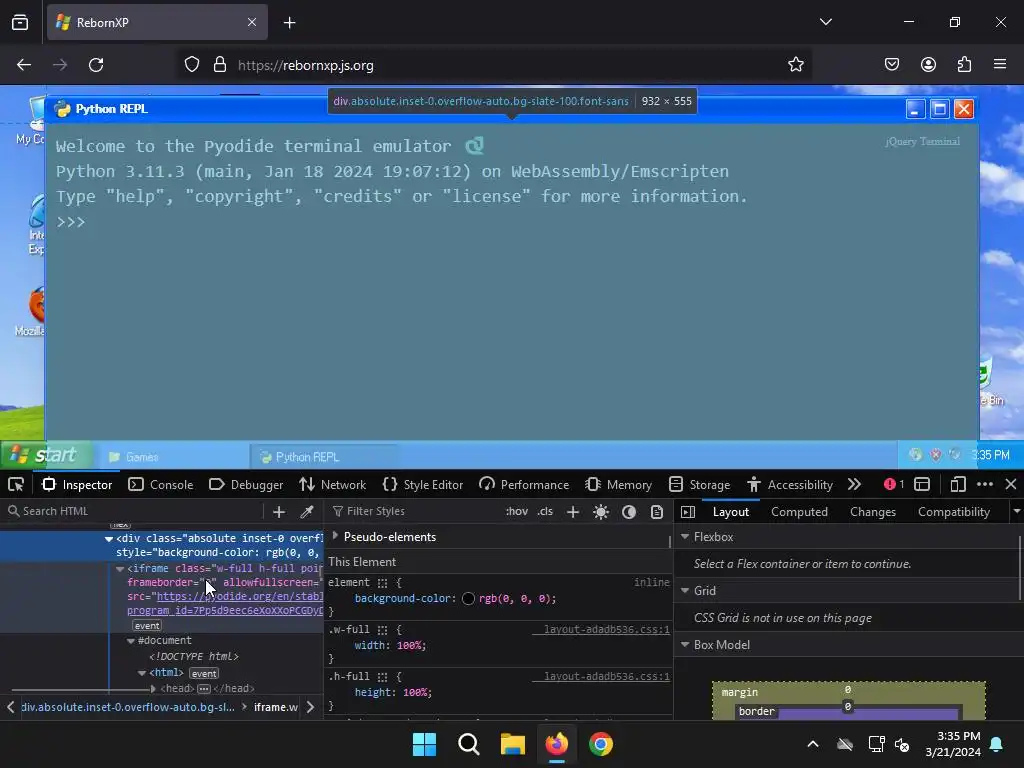Switch to the Debugger tab

click(246, 485)
